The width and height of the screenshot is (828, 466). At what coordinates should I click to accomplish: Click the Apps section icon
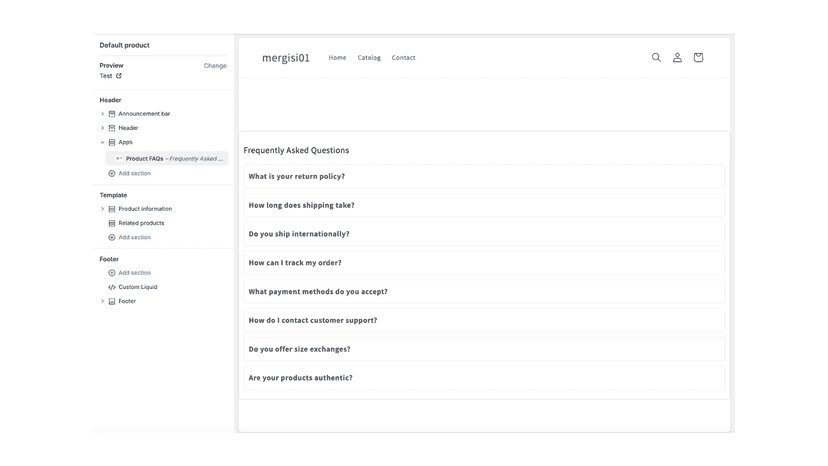pos(112,143)
